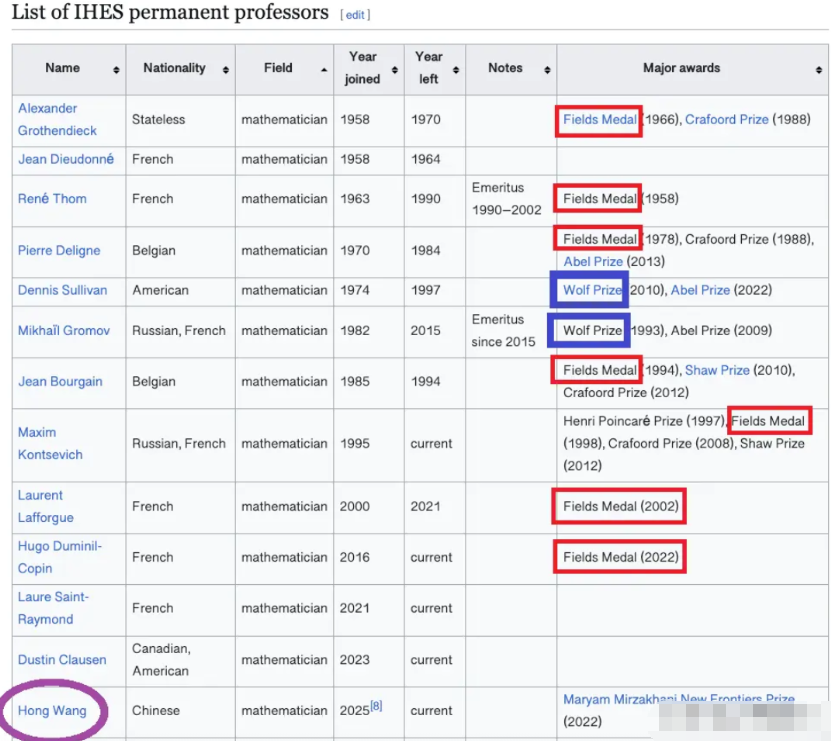Click the Year left column header
831x741 pixels.
pyautogui.click(x=435, y=69)
